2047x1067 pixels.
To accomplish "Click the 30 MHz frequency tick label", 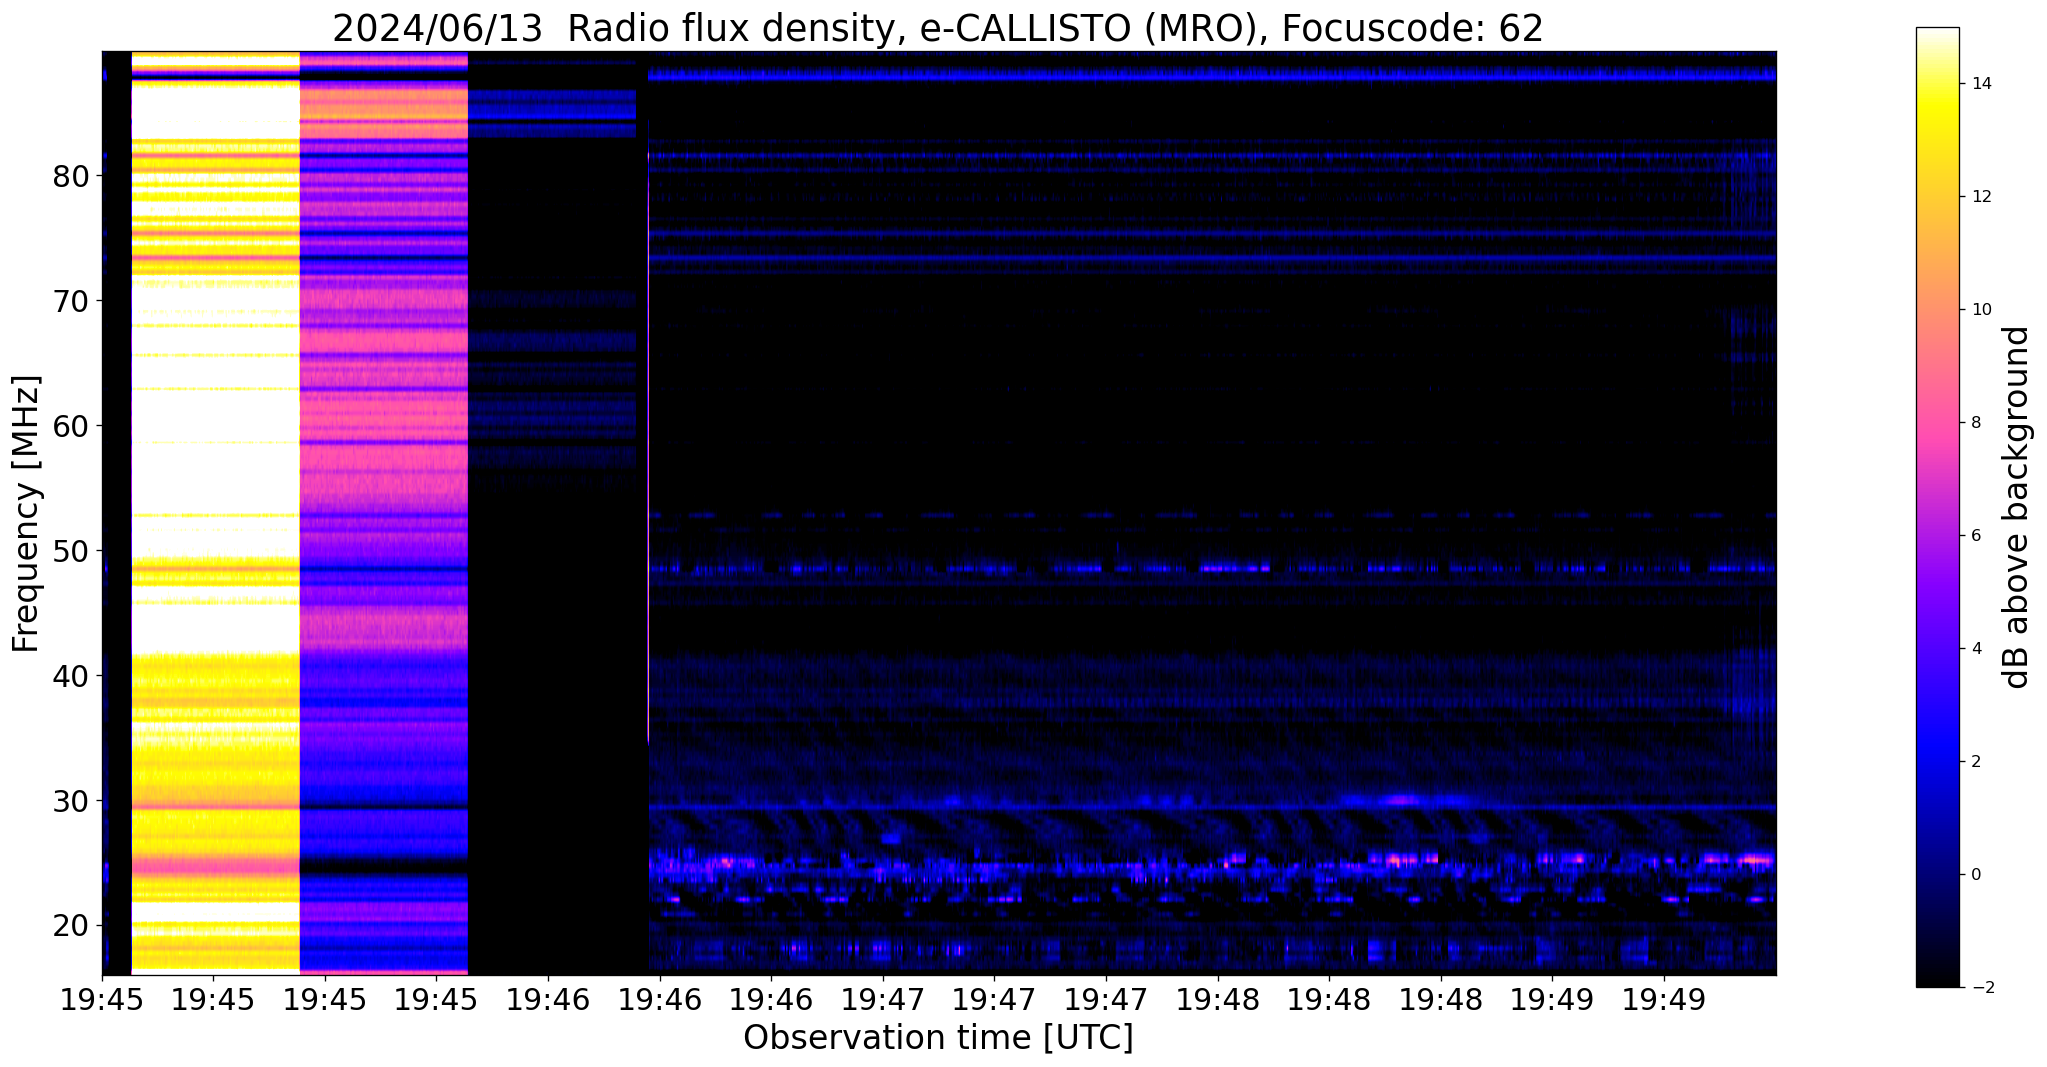I will [x=72, y=801].
